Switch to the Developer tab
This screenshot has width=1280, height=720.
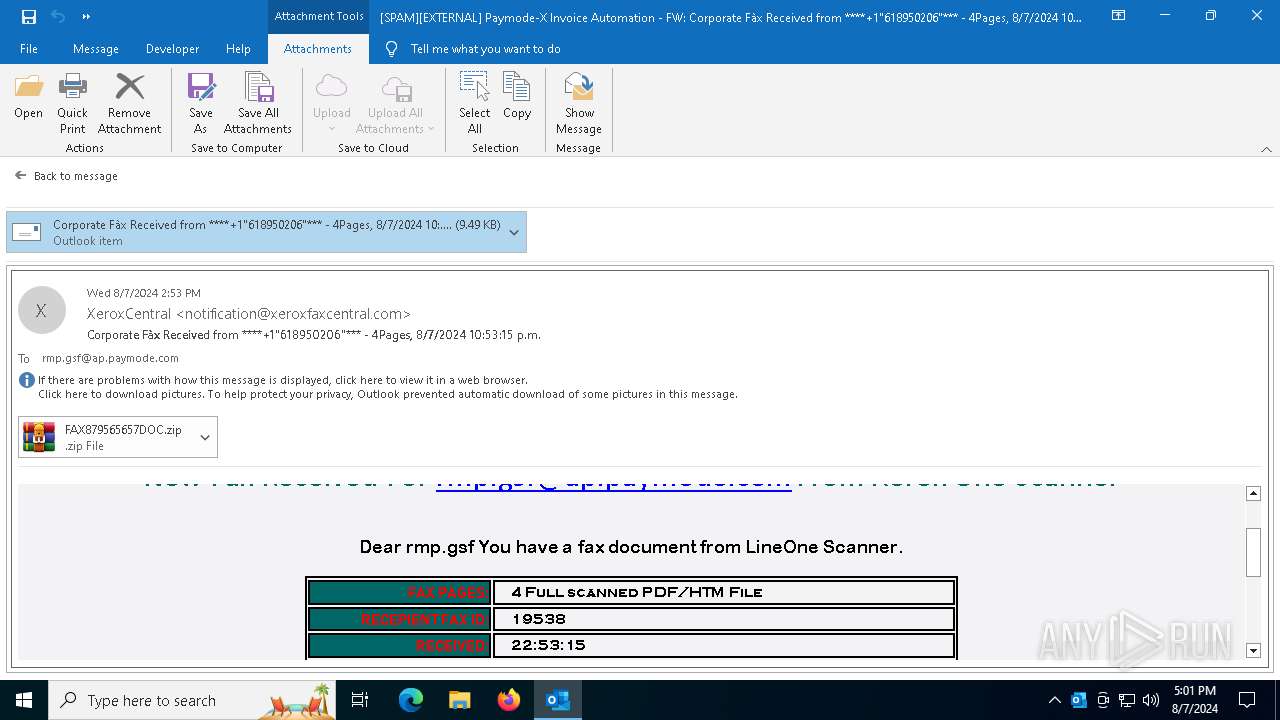click(x=172, y=49)
